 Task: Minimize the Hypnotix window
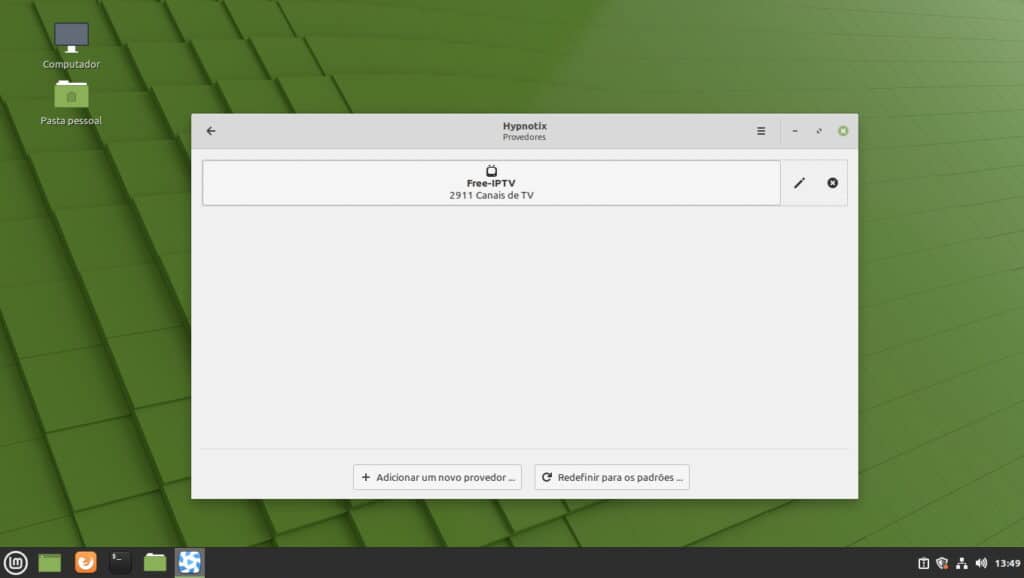[x=795, y=131]
